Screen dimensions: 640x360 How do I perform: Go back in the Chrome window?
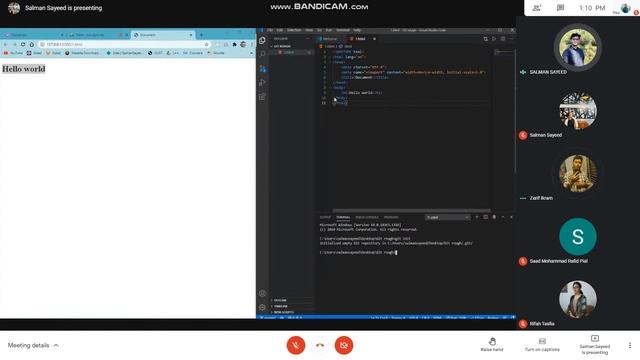click(6, 44)
